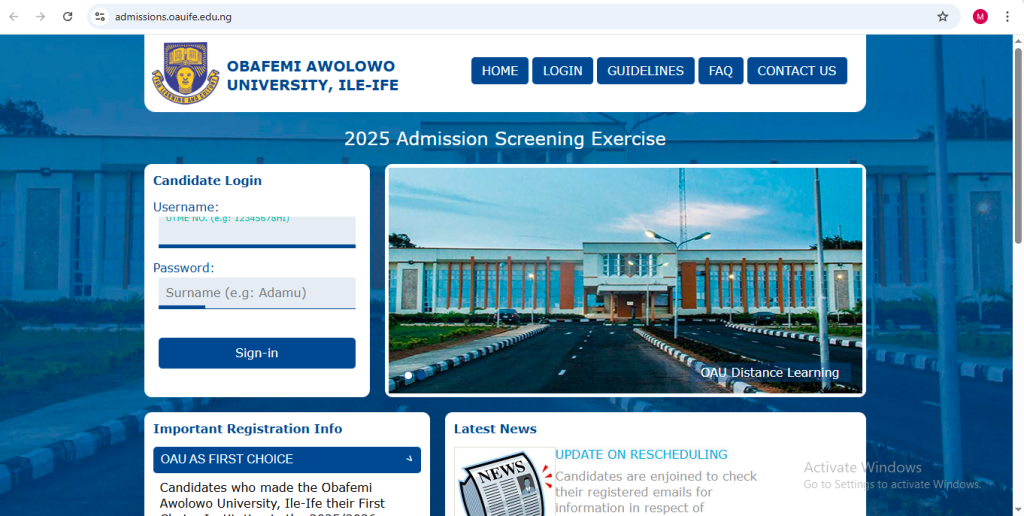The image size is (1024, 516).
Task: Click the scrollbar up arrow
Action: [x=1017, y=40]
